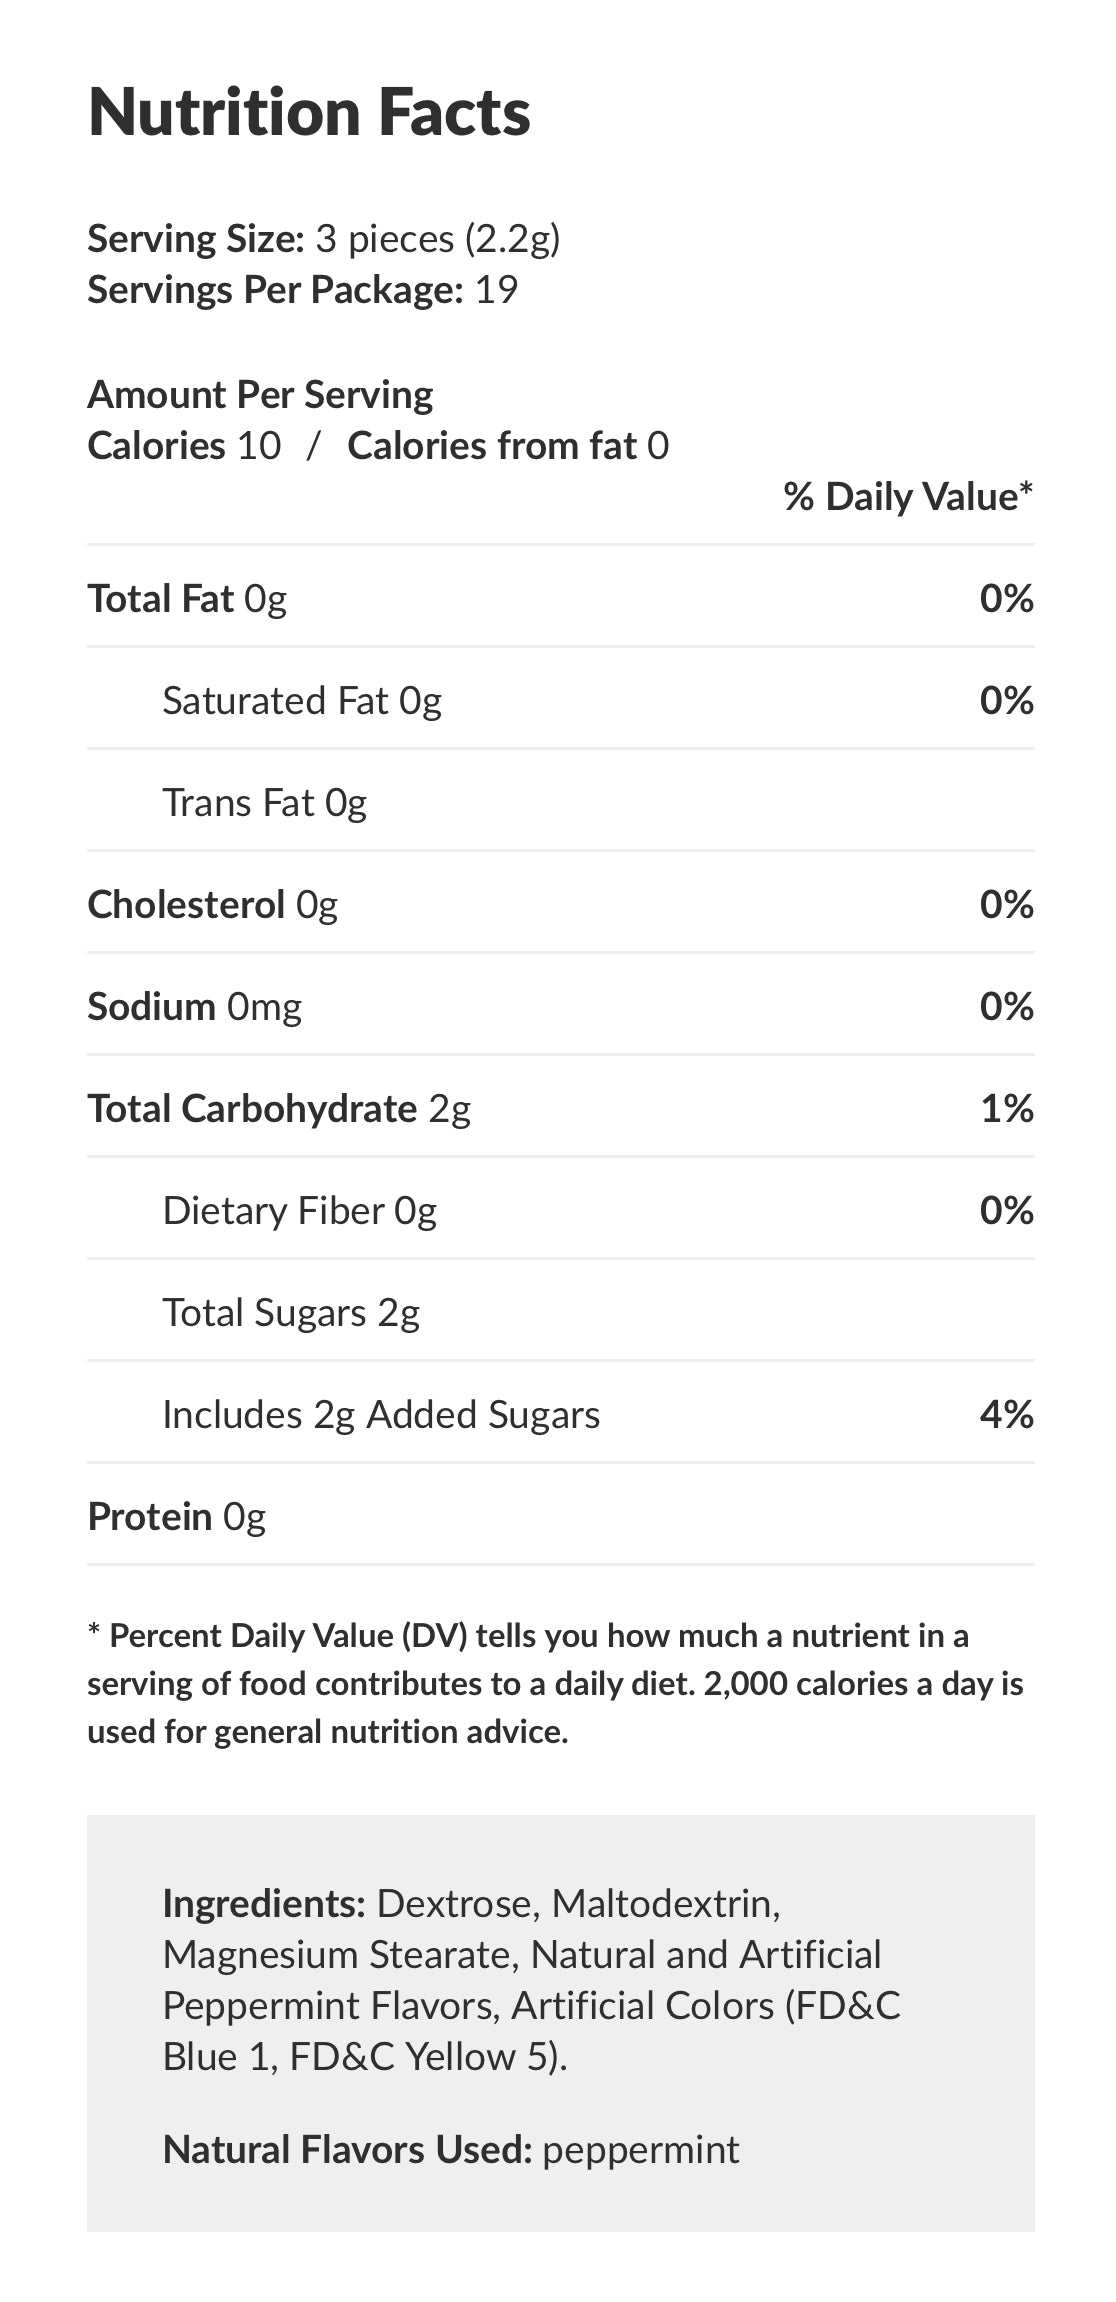The height and width of the screenshot is (2302, 1116).
Task: Click the Amount Per Serving label
Action: click(260, 395)
